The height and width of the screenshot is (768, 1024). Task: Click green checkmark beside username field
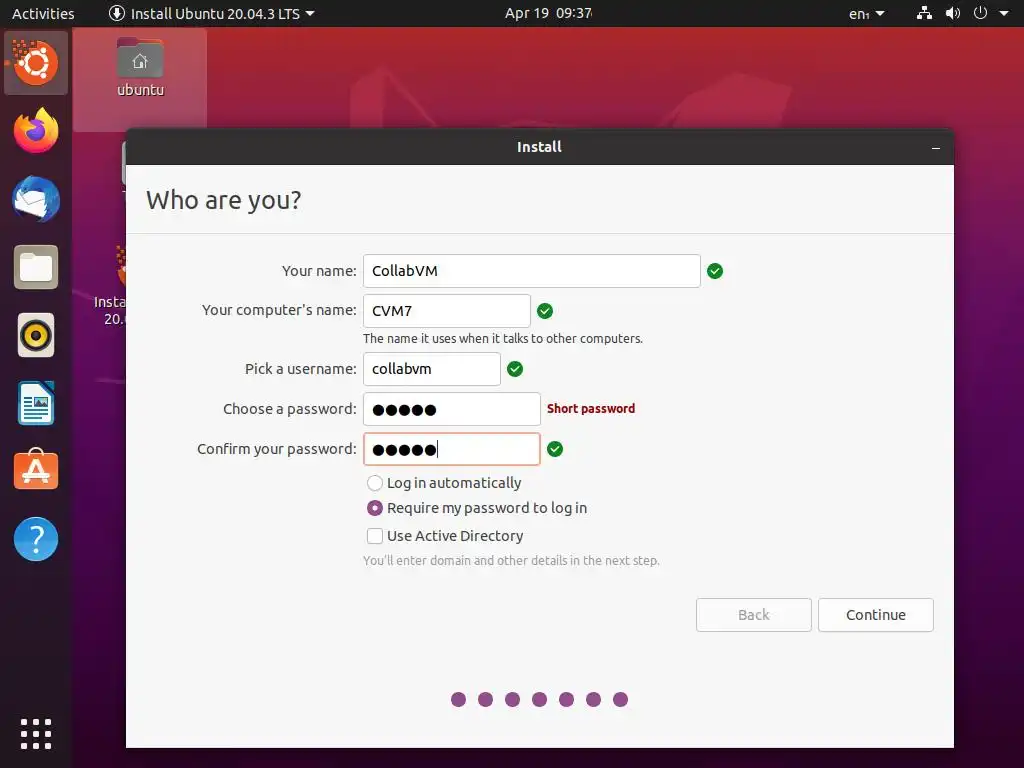(x=515, y=369)
